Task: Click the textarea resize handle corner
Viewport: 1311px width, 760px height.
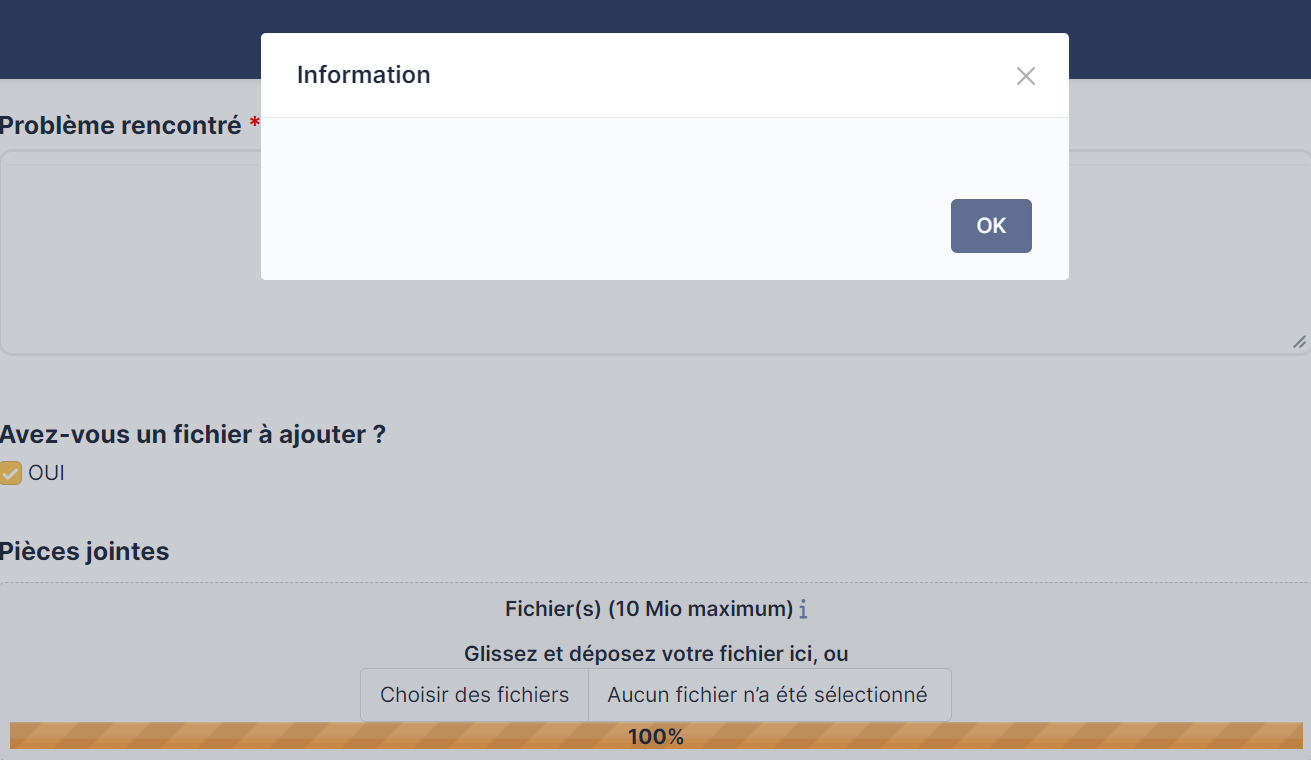Action: [x=1297, y=342]
